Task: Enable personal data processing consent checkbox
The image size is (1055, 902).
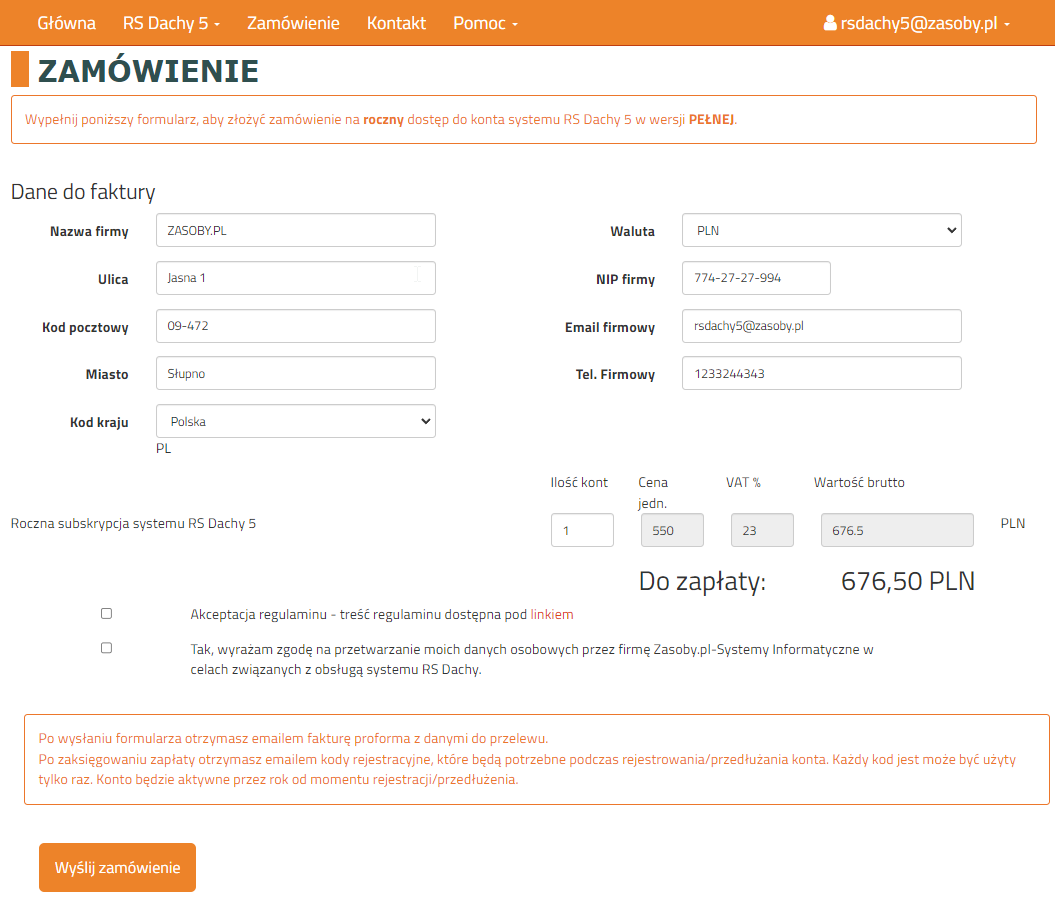Action: point(107,648)
